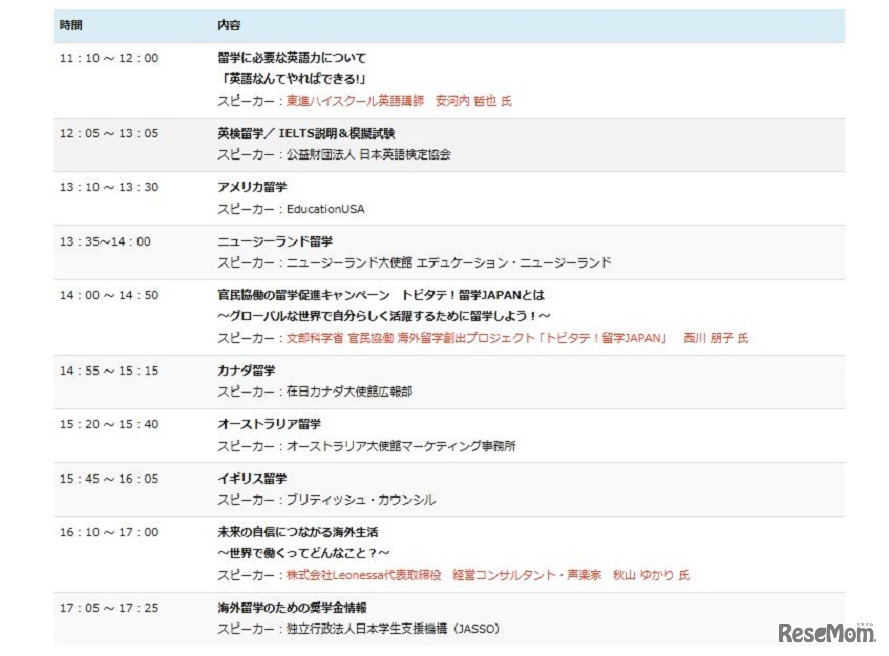Image resolution: width=889 pixels, height=656 pixels.
Task: Select the 14:00～14:50 time cell
Action: (109, 295)
